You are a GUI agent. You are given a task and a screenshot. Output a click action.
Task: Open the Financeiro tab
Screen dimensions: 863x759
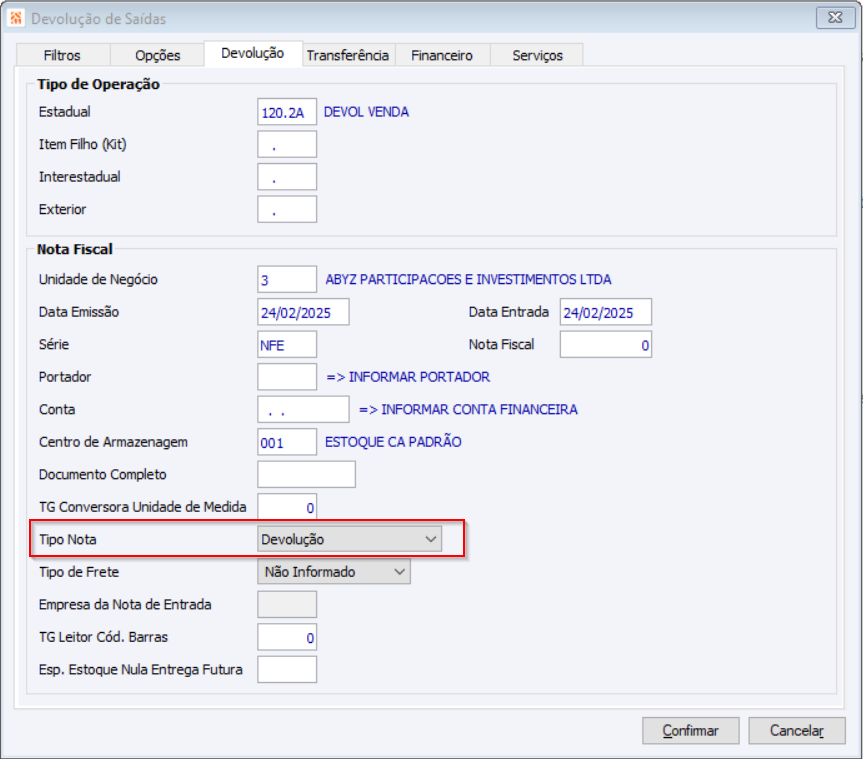coord(442,55)
